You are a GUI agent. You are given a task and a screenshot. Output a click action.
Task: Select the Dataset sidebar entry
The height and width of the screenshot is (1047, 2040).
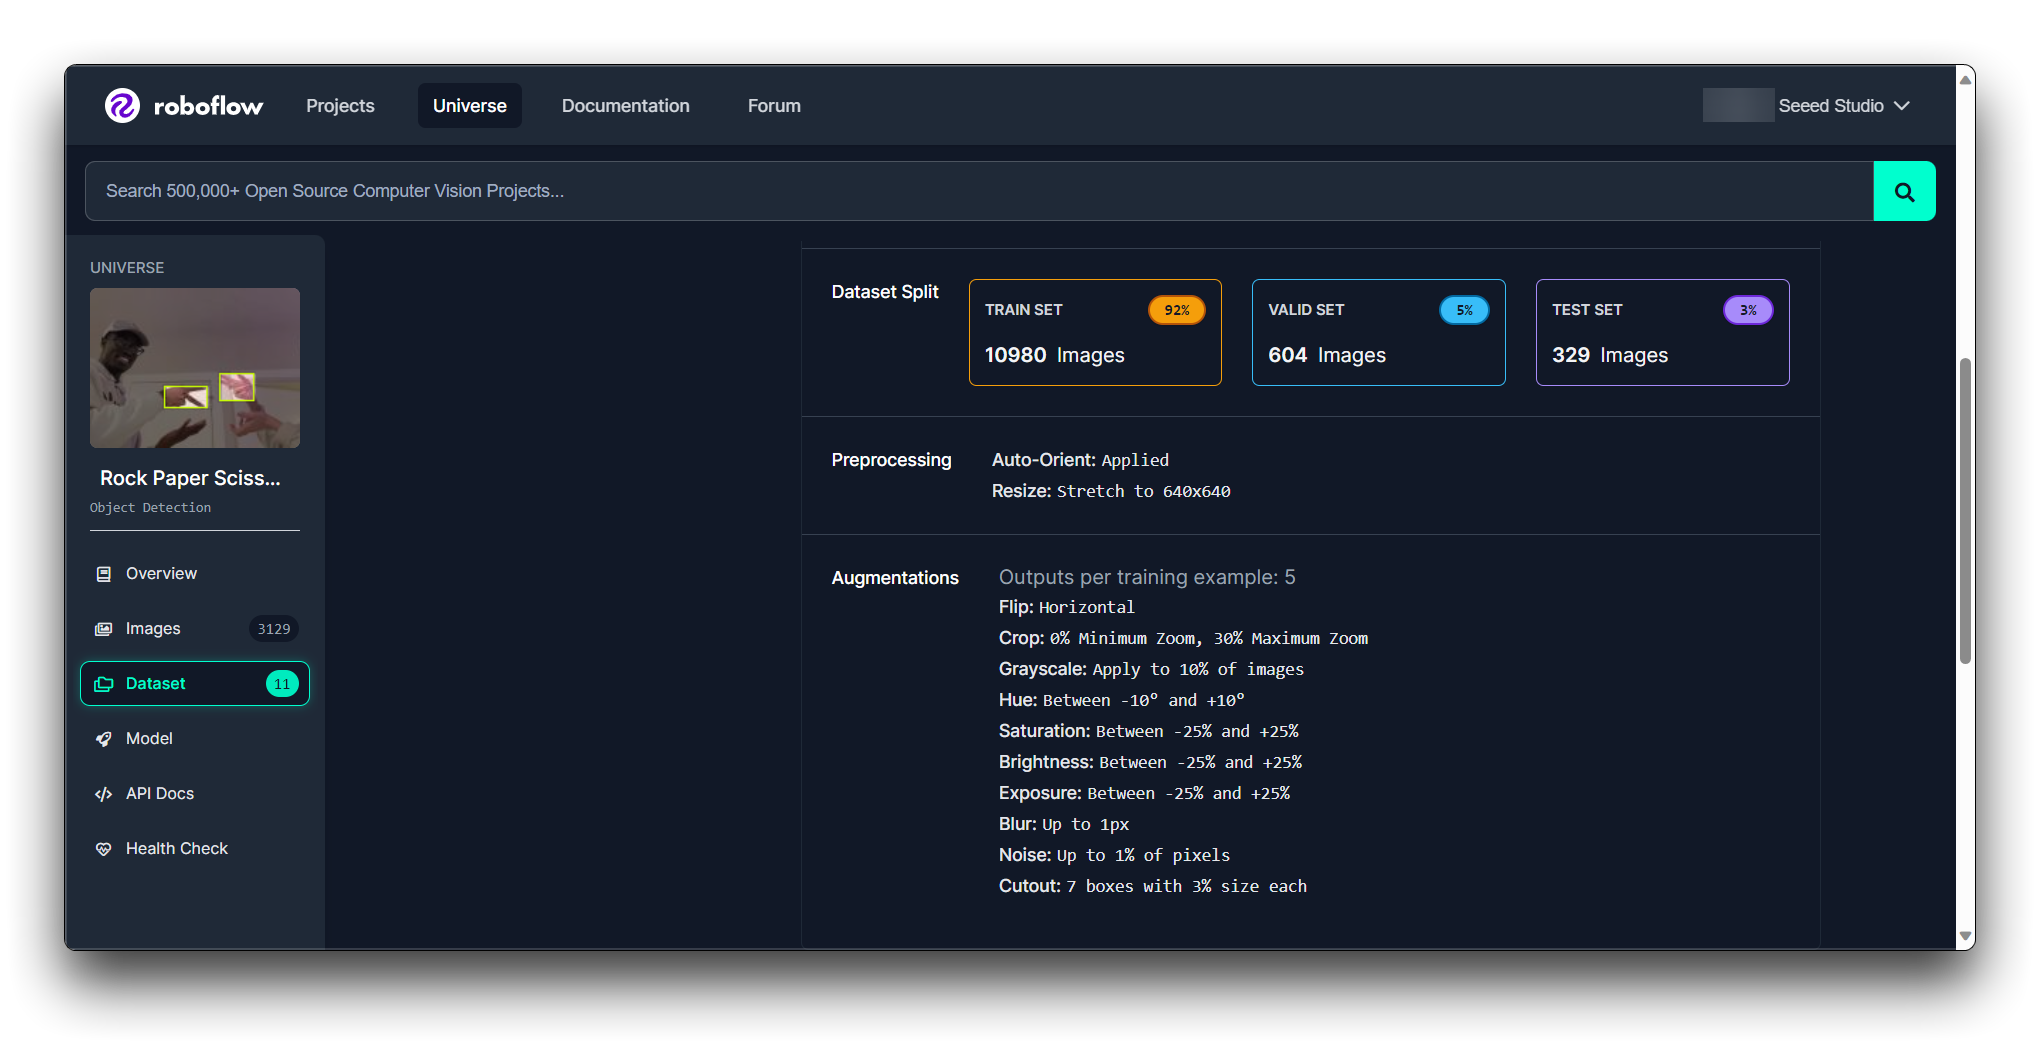point(195,684)
